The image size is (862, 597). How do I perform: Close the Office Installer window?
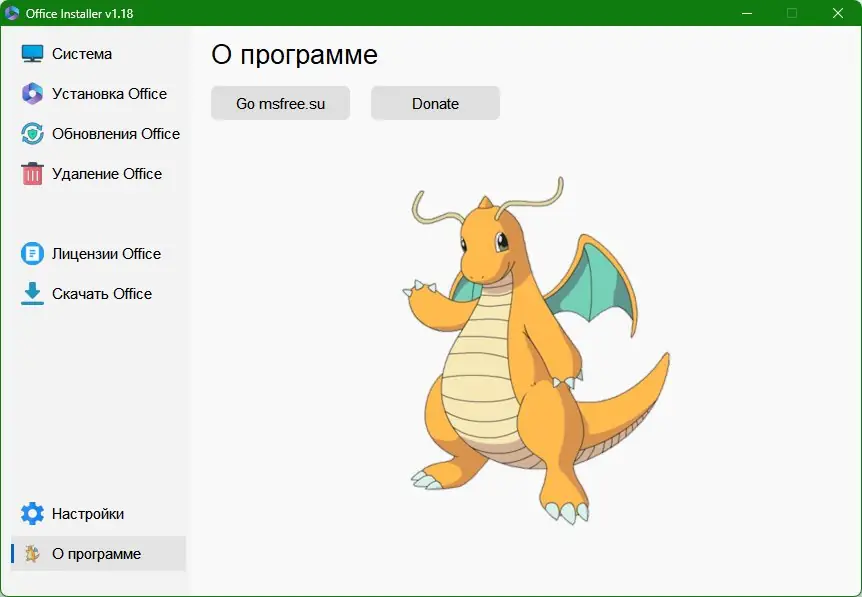click(838, 13)
